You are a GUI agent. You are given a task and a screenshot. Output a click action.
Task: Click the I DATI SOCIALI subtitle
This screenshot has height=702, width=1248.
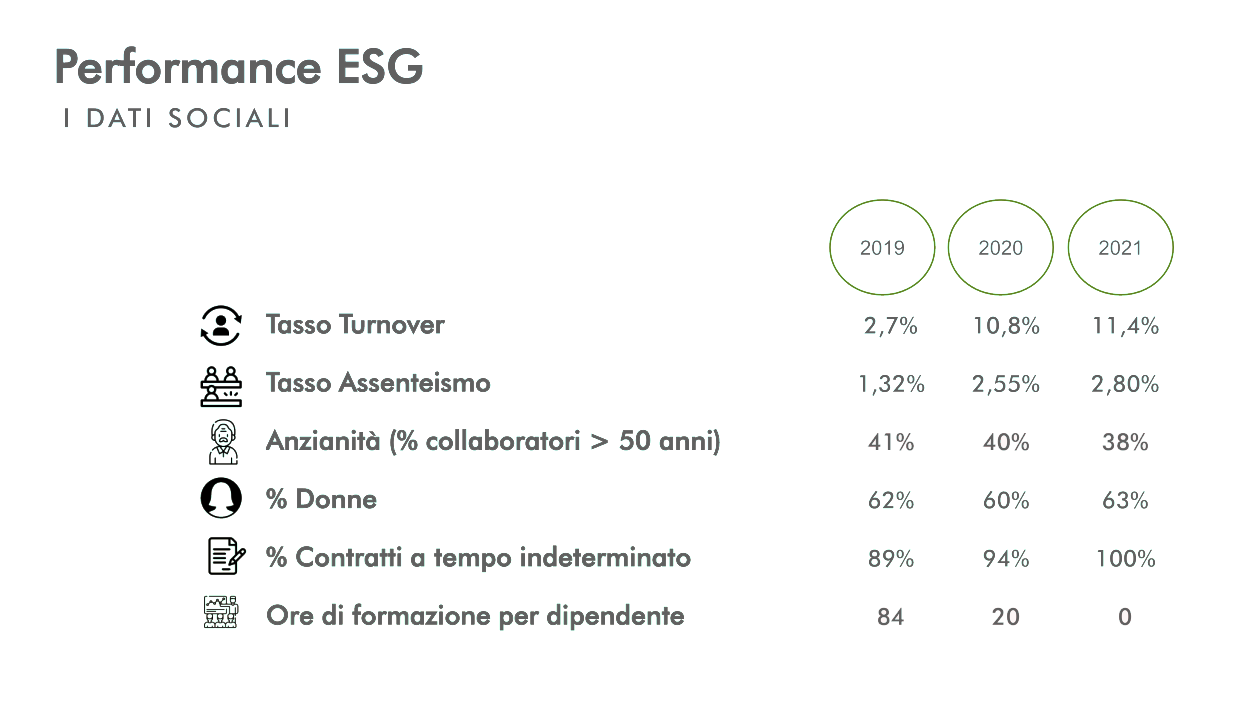176,118
